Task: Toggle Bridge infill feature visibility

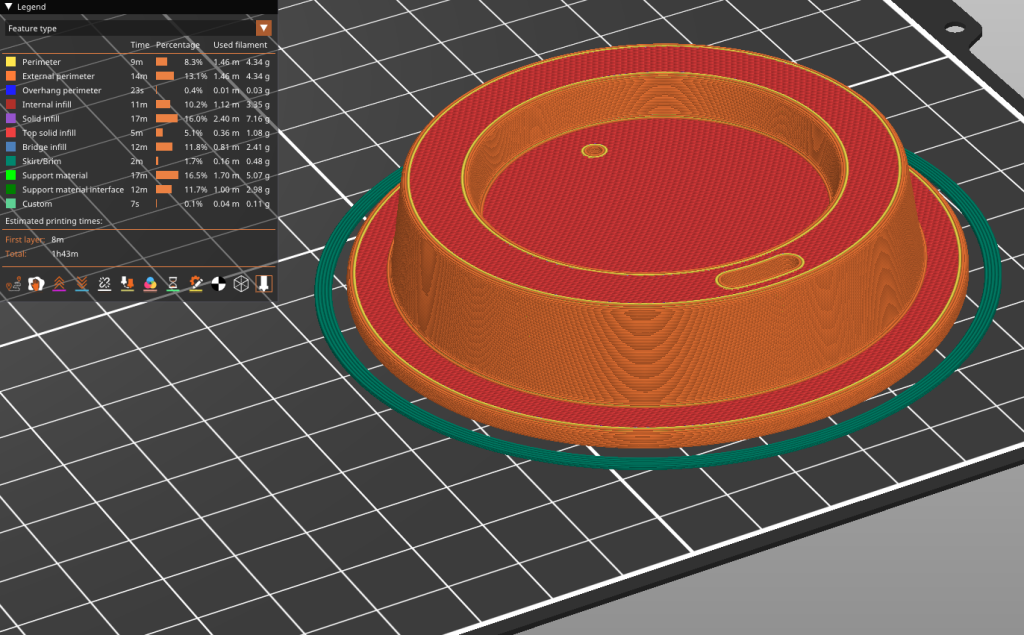Action: tap(44, 147)
